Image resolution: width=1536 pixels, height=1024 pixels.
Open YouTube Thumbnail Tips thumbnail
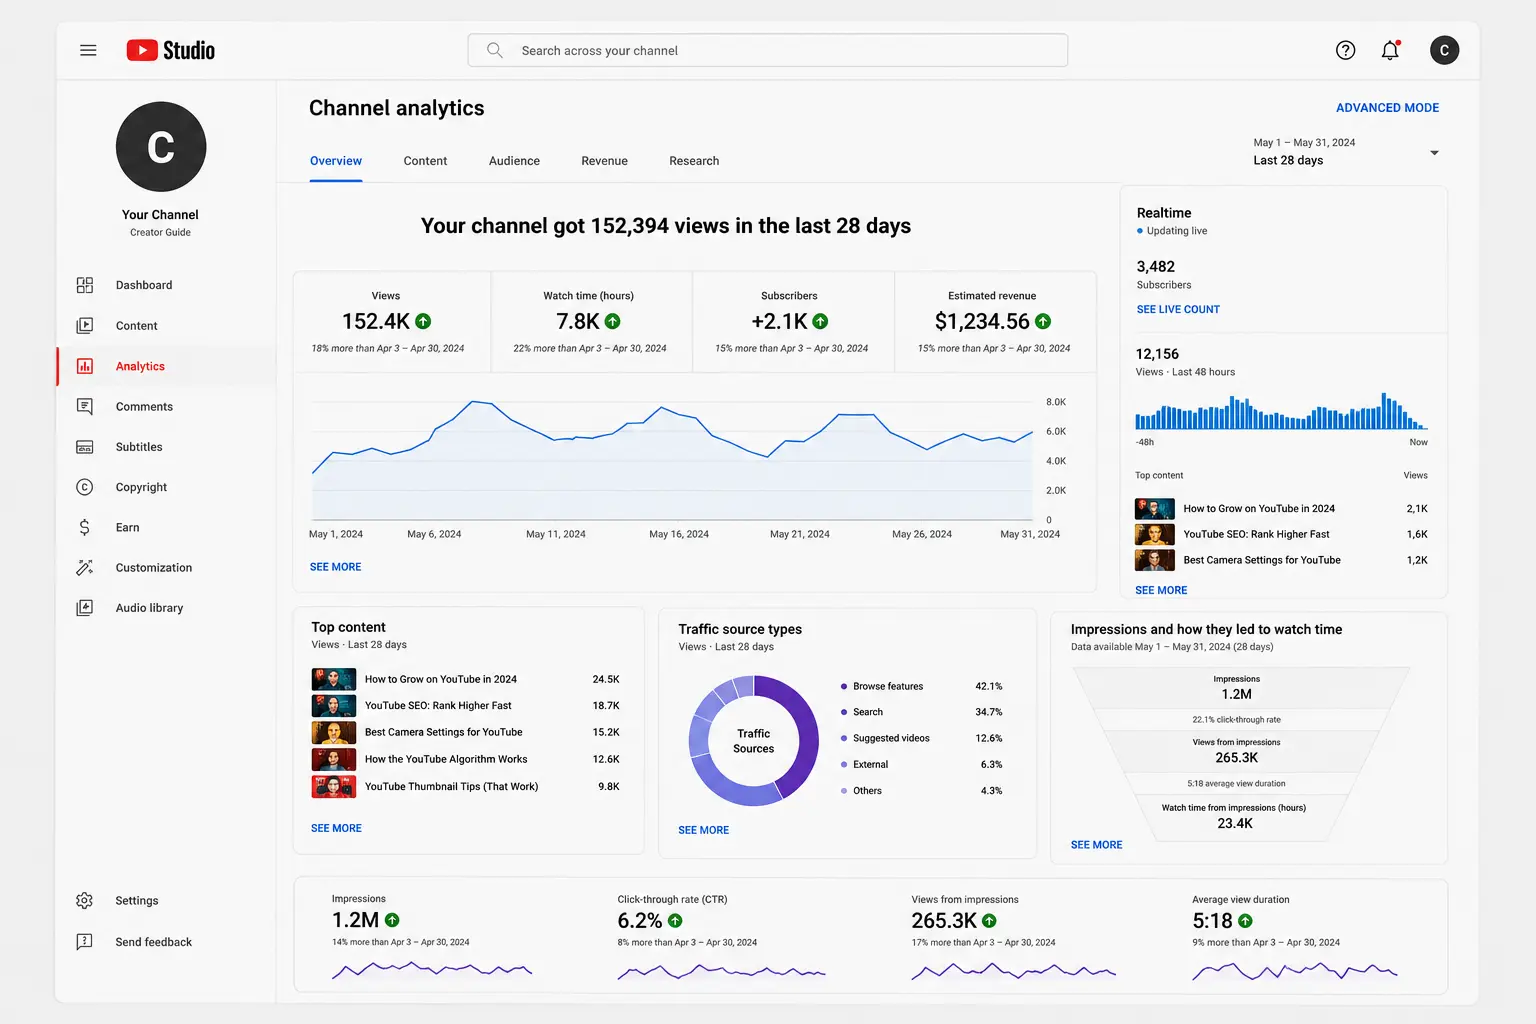(334, 786)
